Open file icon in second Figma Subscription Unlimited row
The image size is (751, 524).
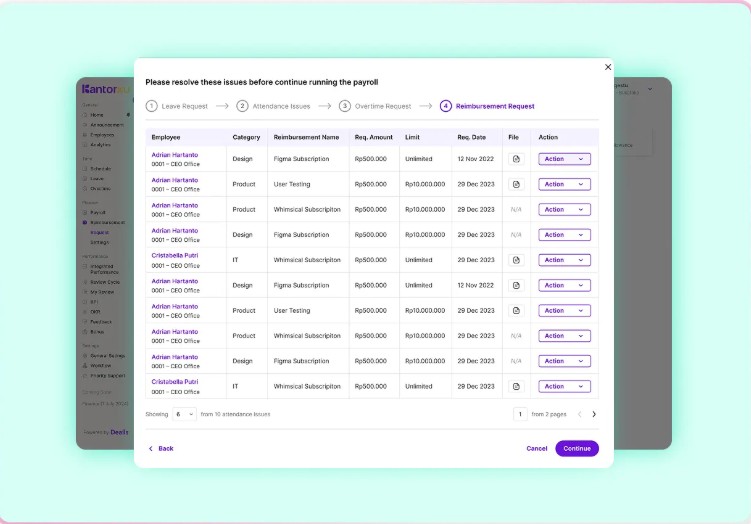click(x=516, y=285)
